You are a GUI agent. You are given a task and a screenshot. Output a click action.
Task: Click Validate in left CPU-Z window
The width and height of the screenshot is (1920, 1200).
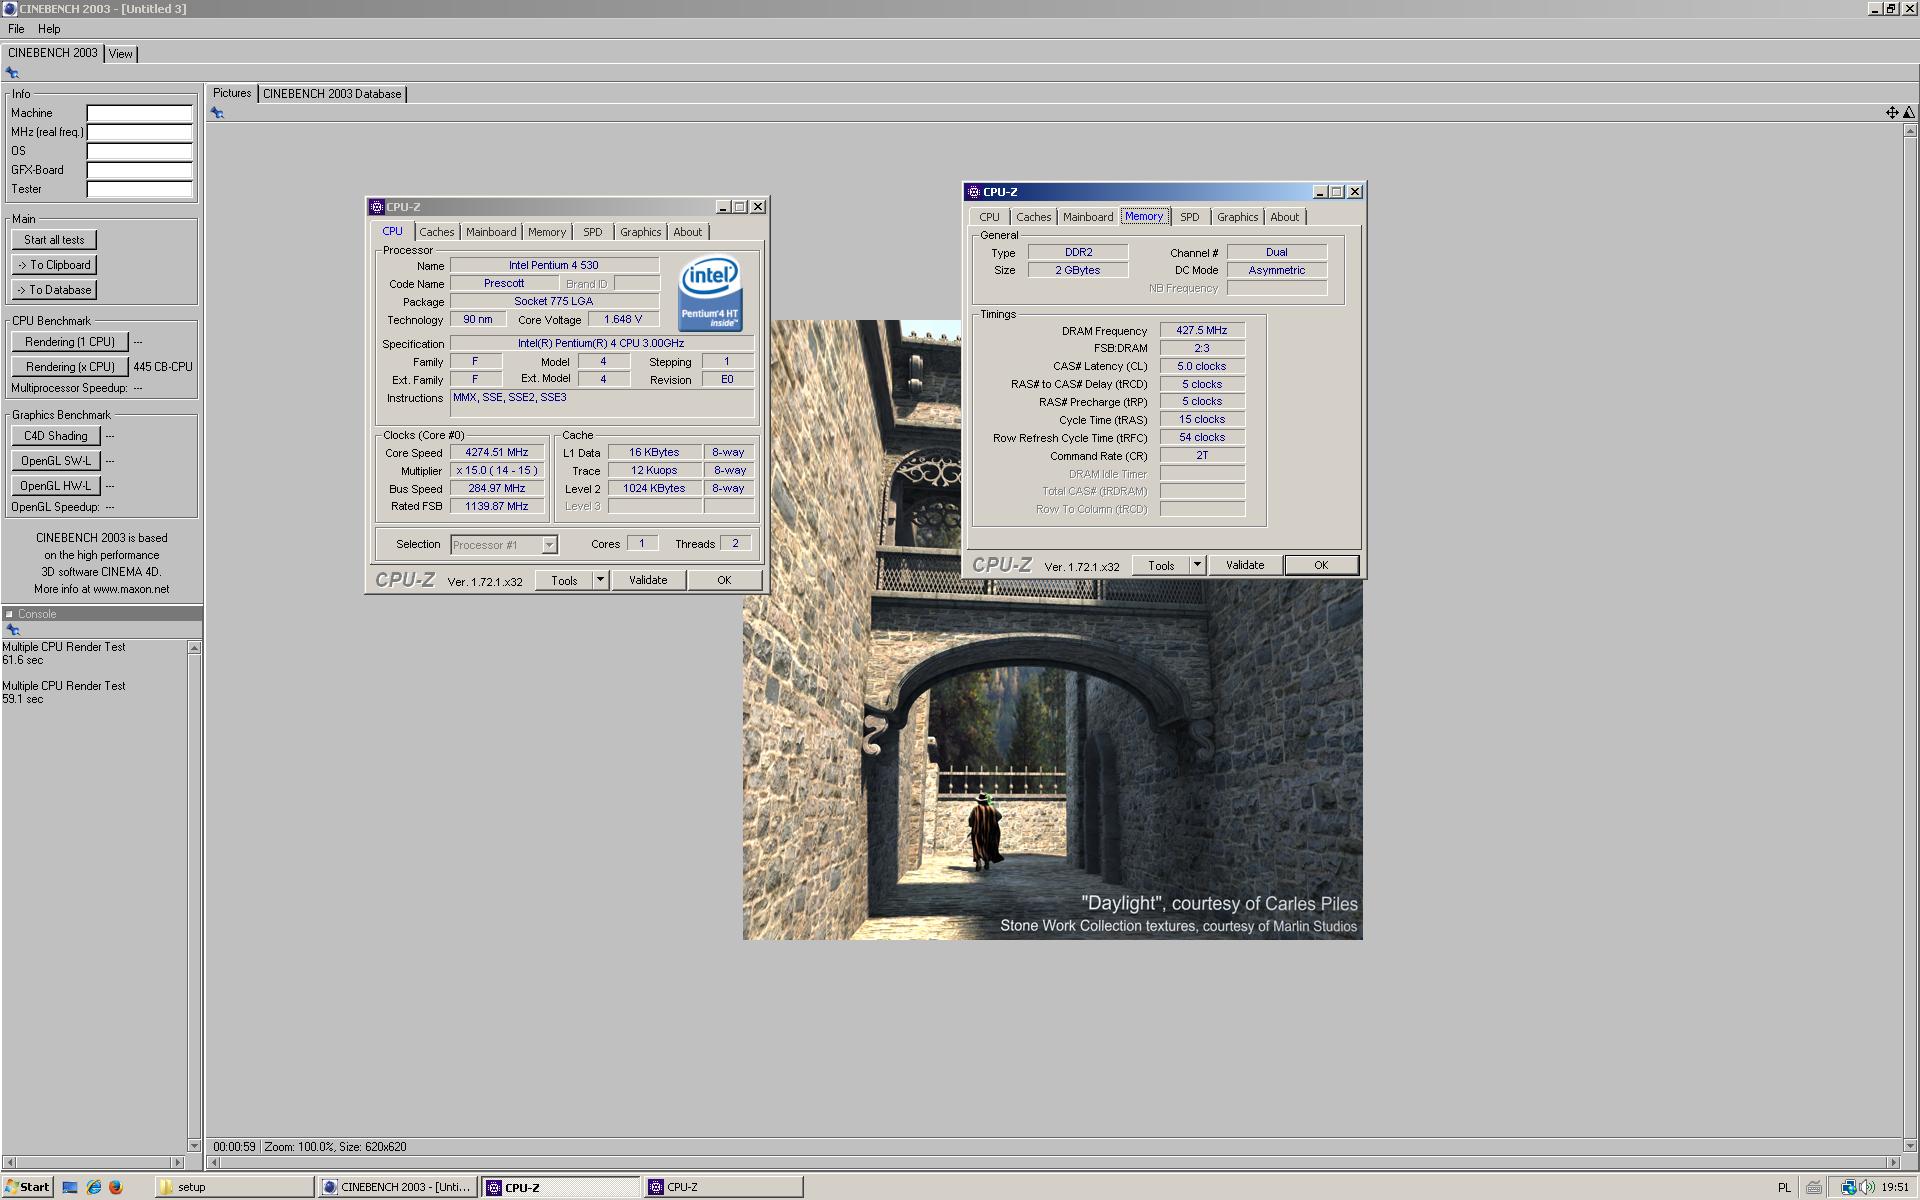(x=648, y=580)
